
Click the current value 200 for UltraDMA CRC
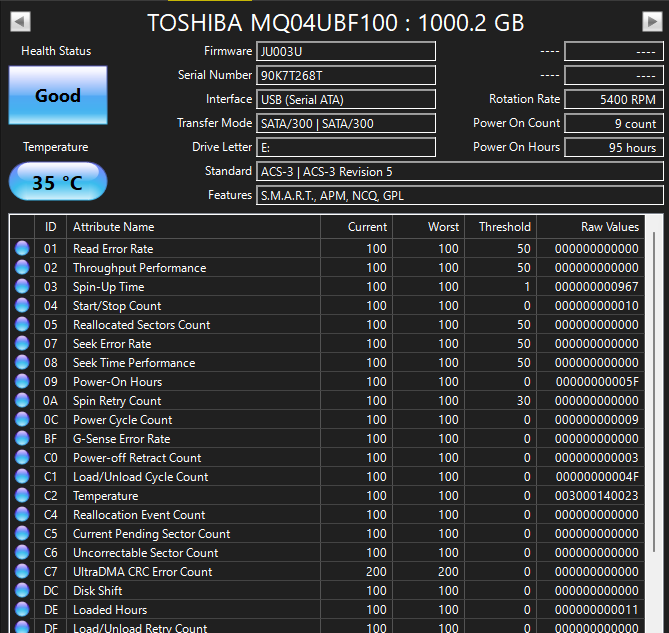(x=376, y=572)
